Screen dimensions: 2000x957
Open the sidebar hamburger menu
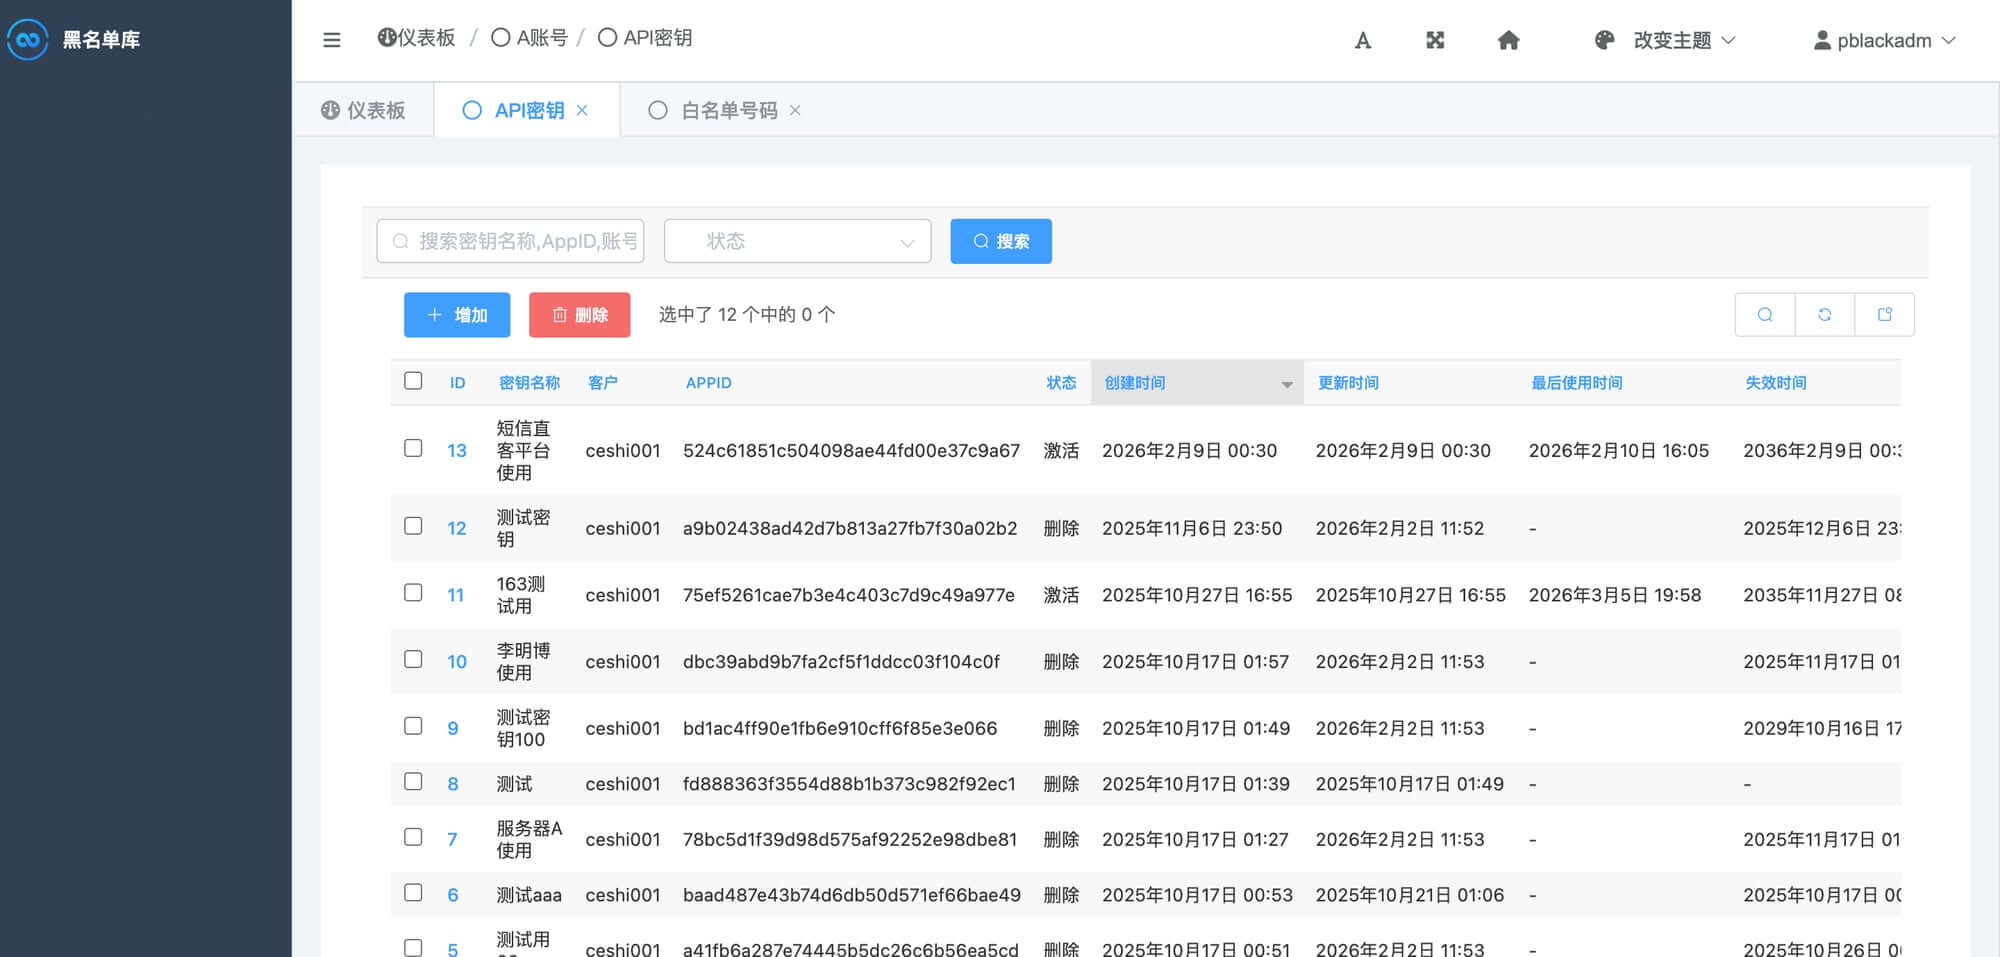[x=331, y=39]
